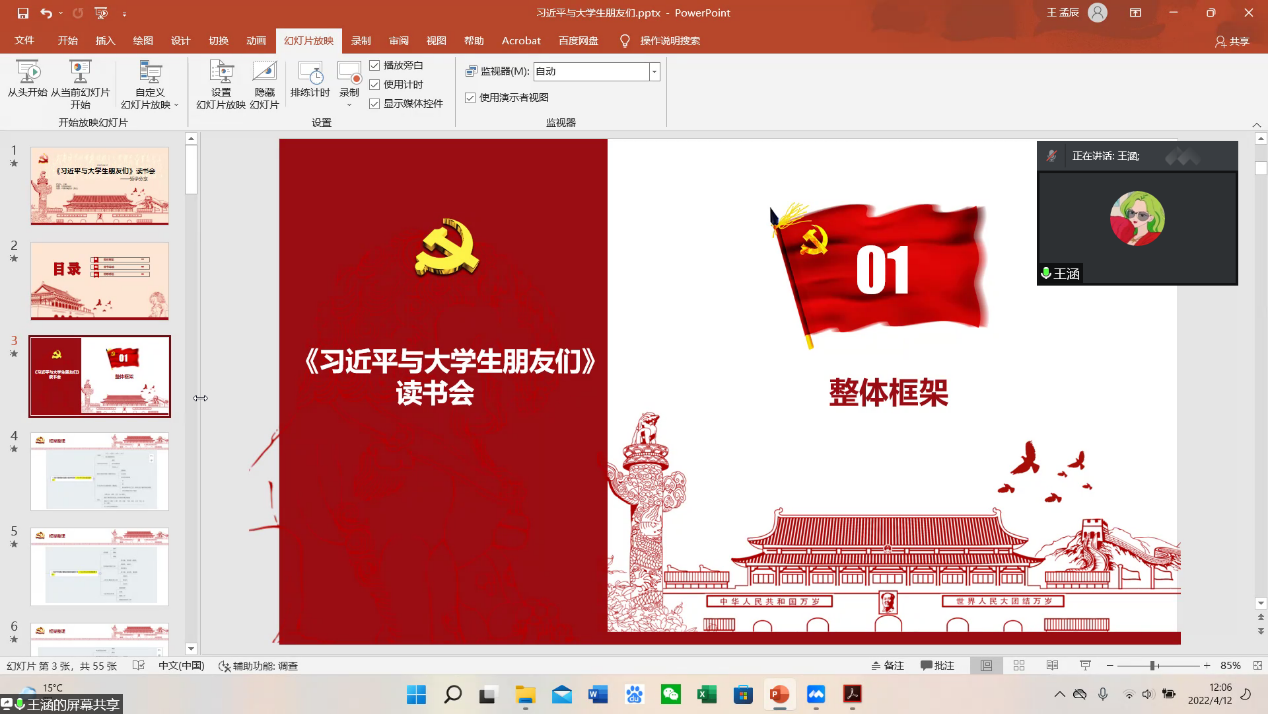The width and height of the screenshot is (1268, 714).
Task: Start slideshow from the beginning (从头开始)
Action: 27,78
